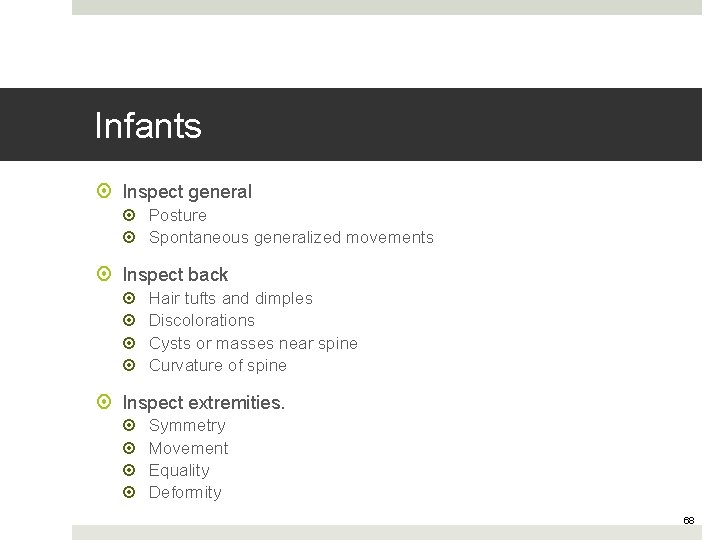Click the Inspect general heading text

pos(187,192)
